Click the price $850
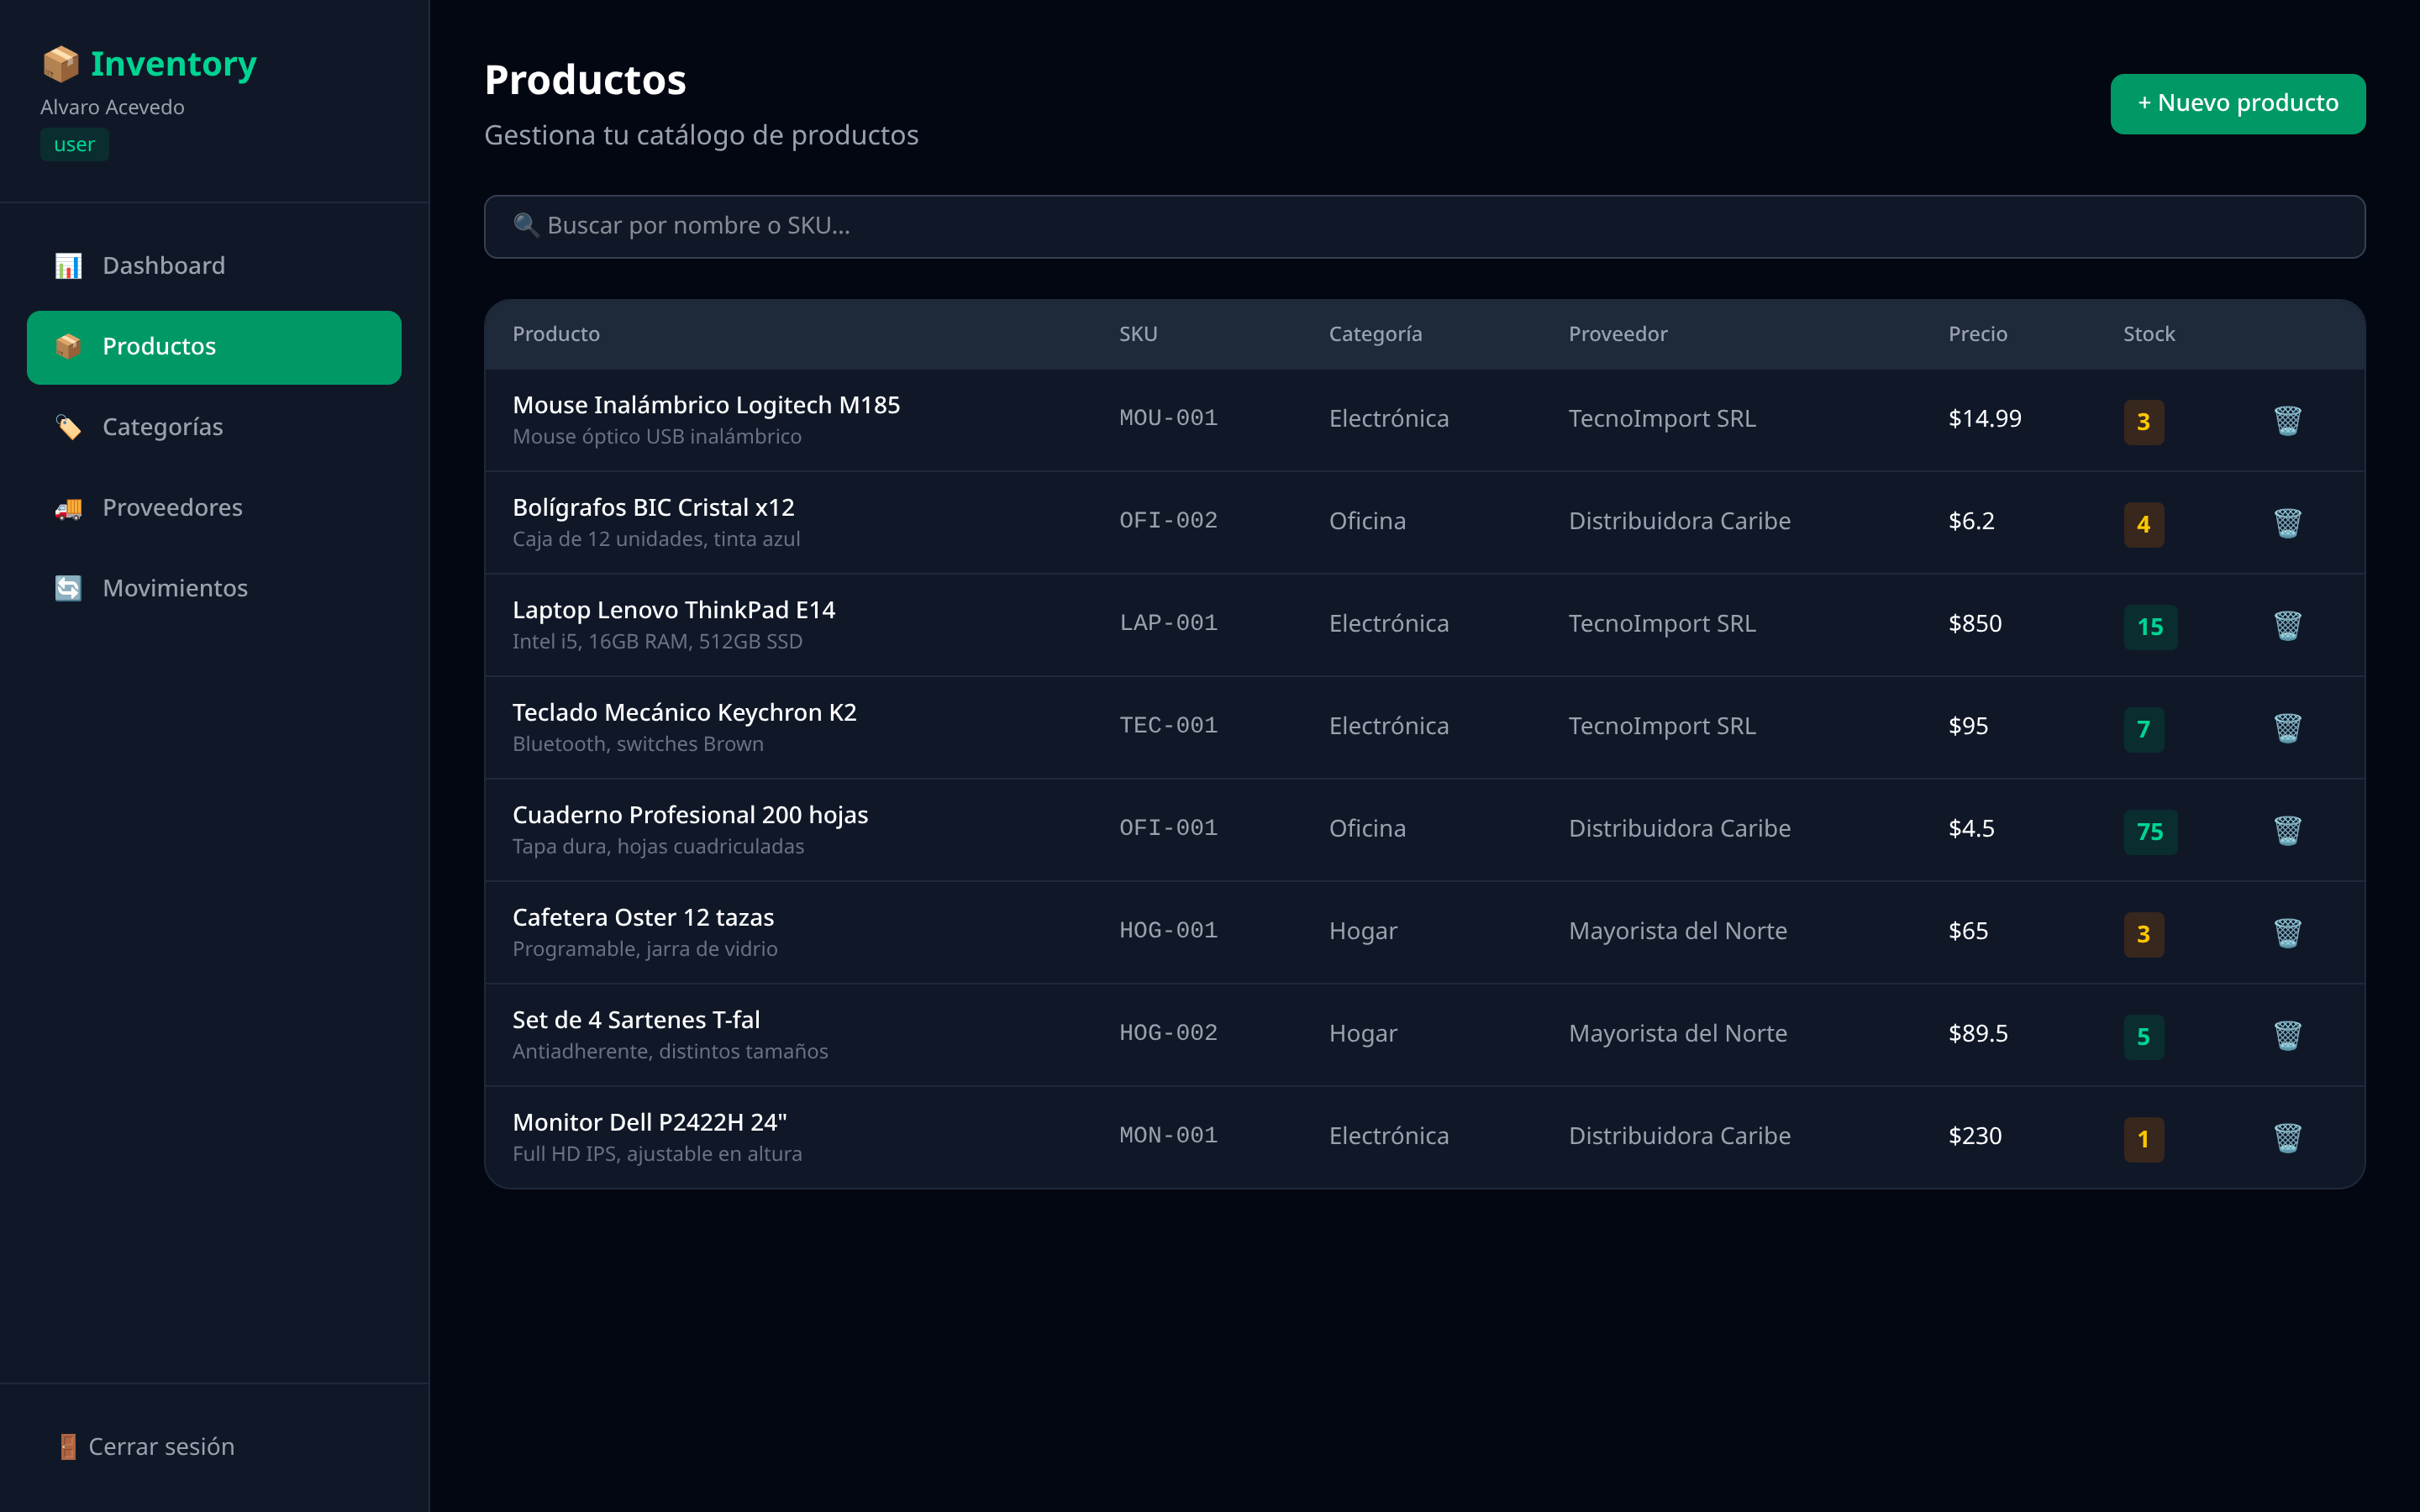The height and width of the screenshot is (1512, 2420). point(1974,624)
